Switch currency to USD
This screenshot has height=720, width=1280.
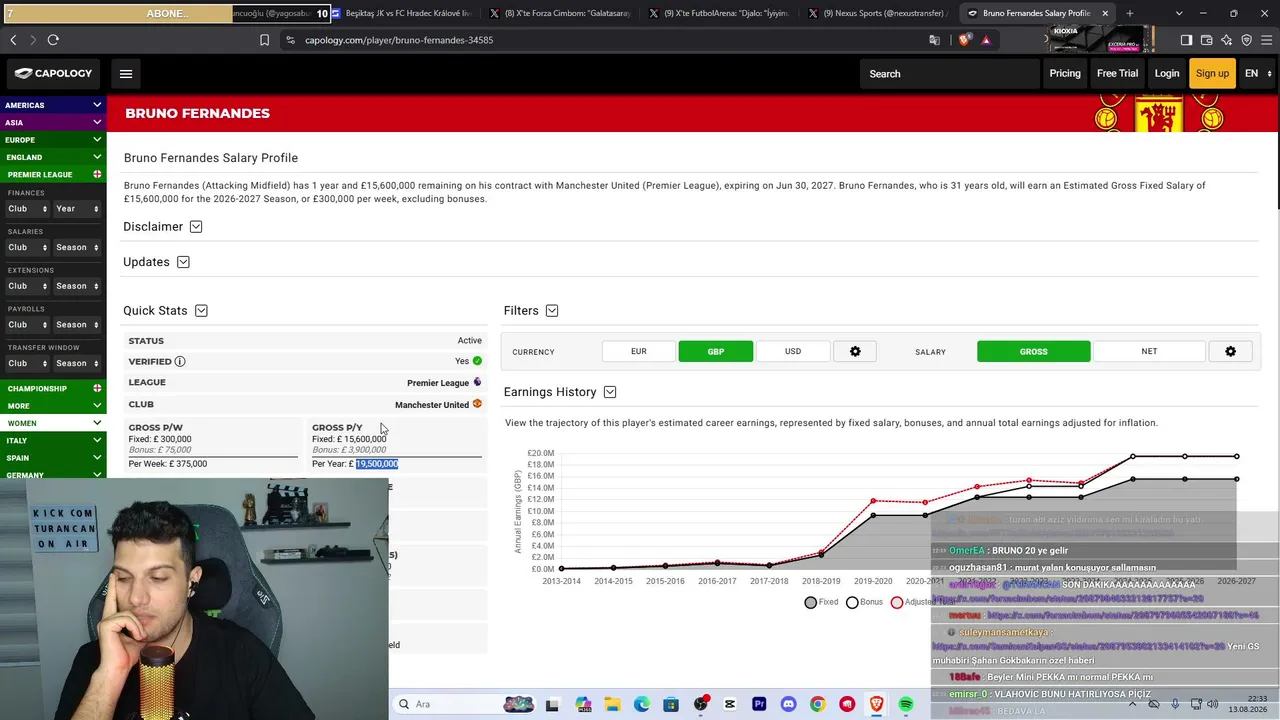click(793, 352)
